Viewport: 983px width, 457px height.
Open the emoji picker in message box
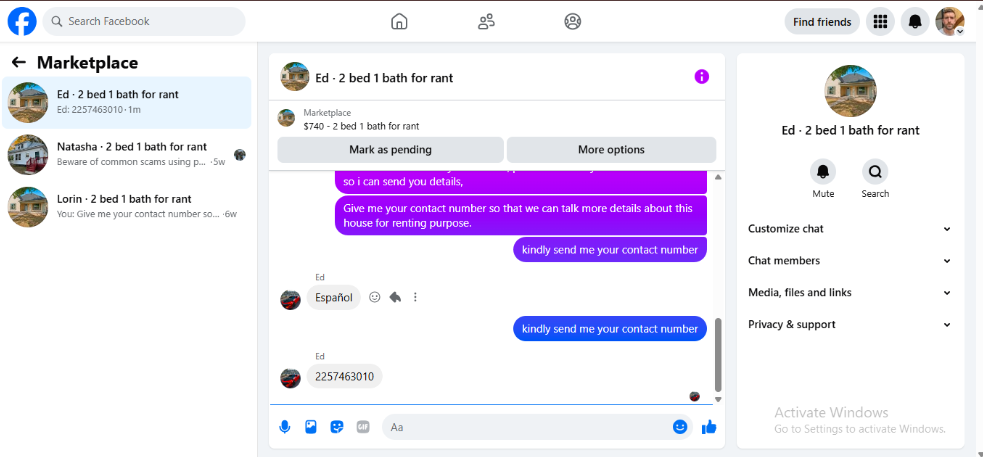coord(680,427)
